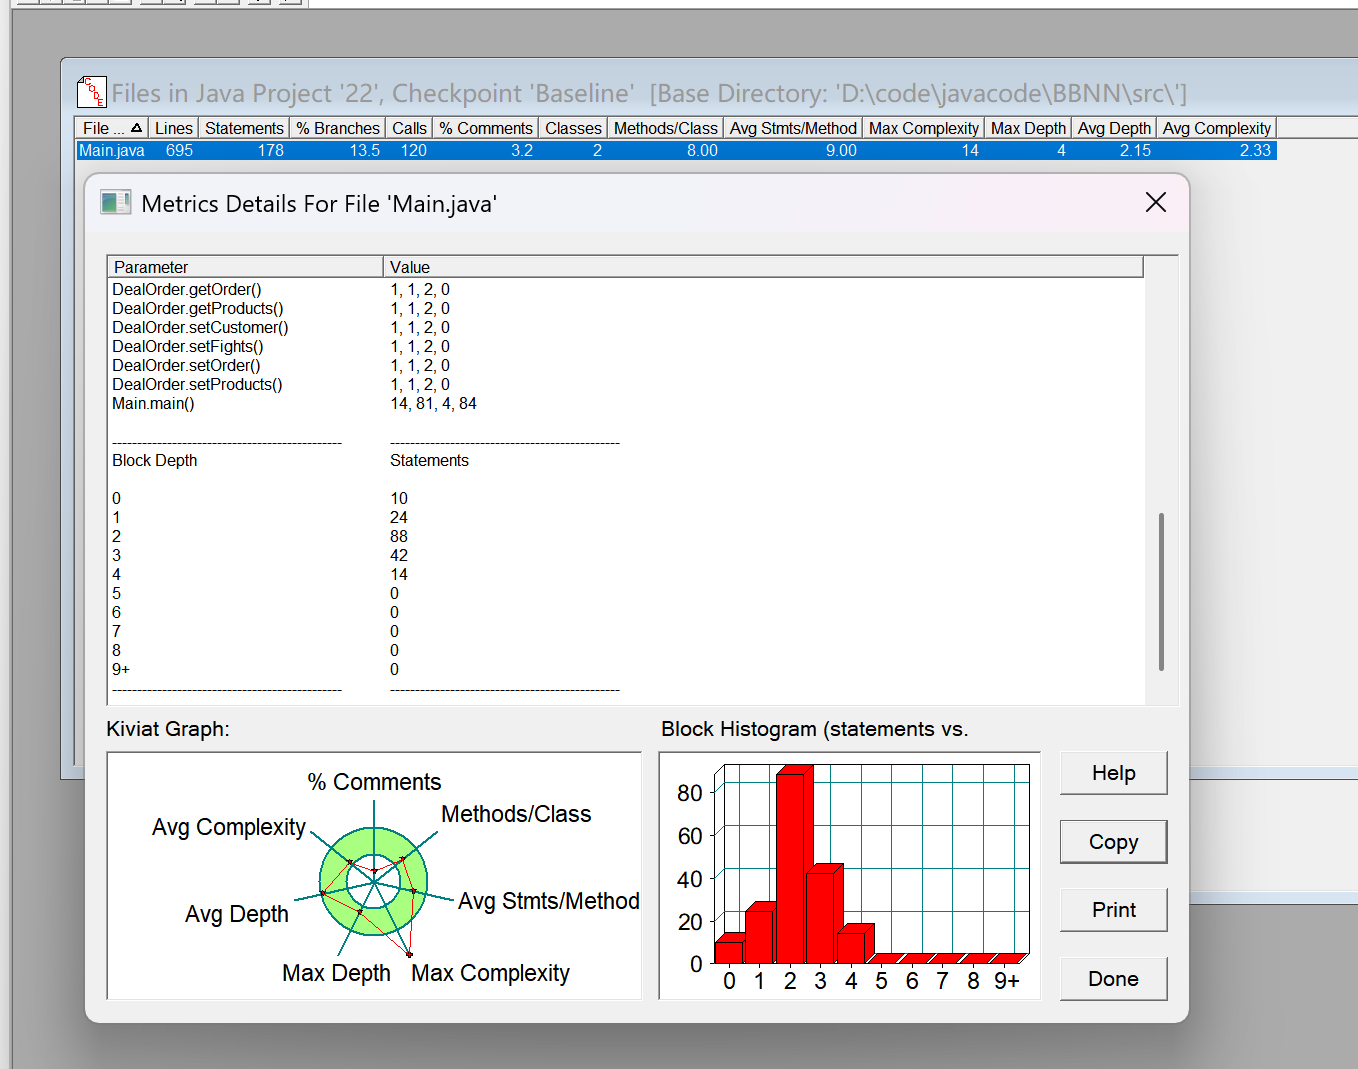Click the value '14, 81, 4, 84'
The image size is (1358, 1069).
[433, 403]
